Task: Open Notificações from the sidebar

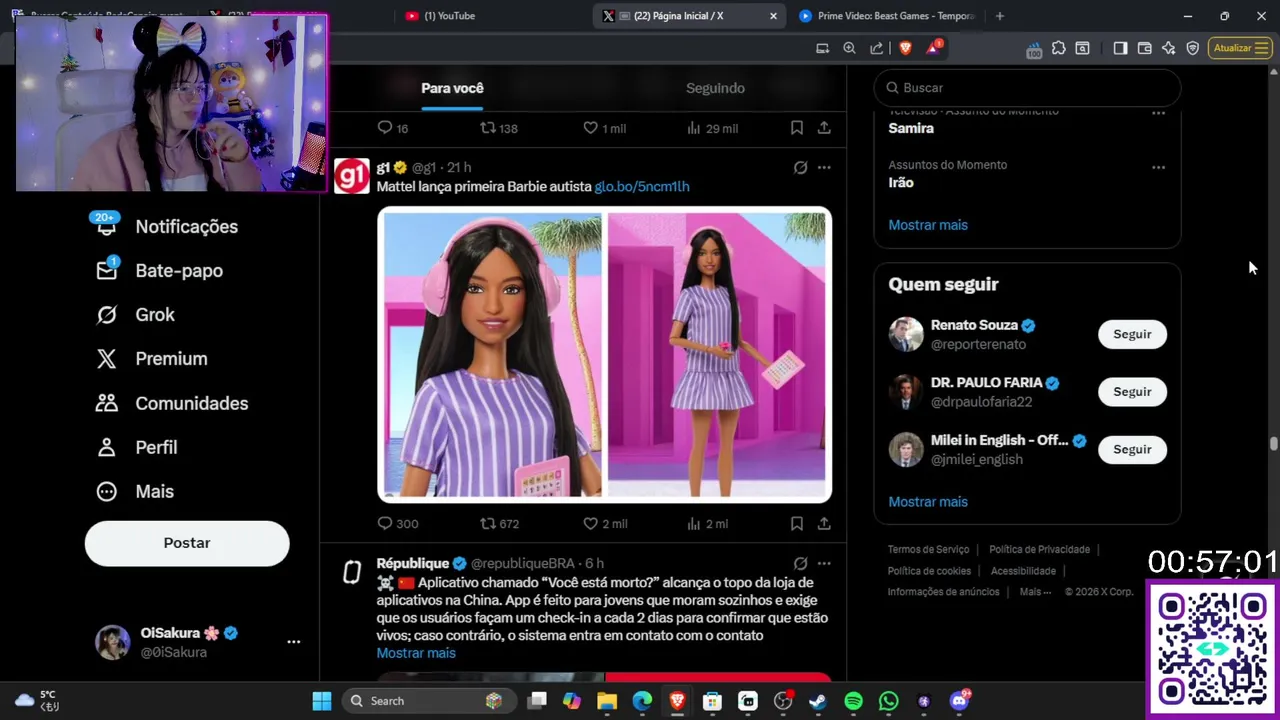Action: 165,227
